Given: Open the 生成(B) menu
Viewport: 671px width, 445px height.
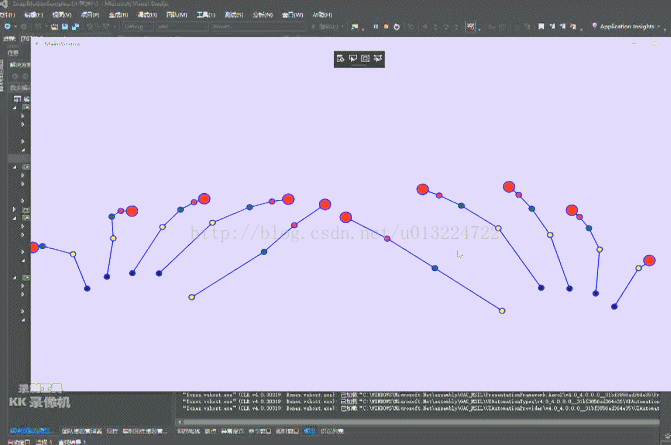Looking at the screenshot, I should coord(118,15).
